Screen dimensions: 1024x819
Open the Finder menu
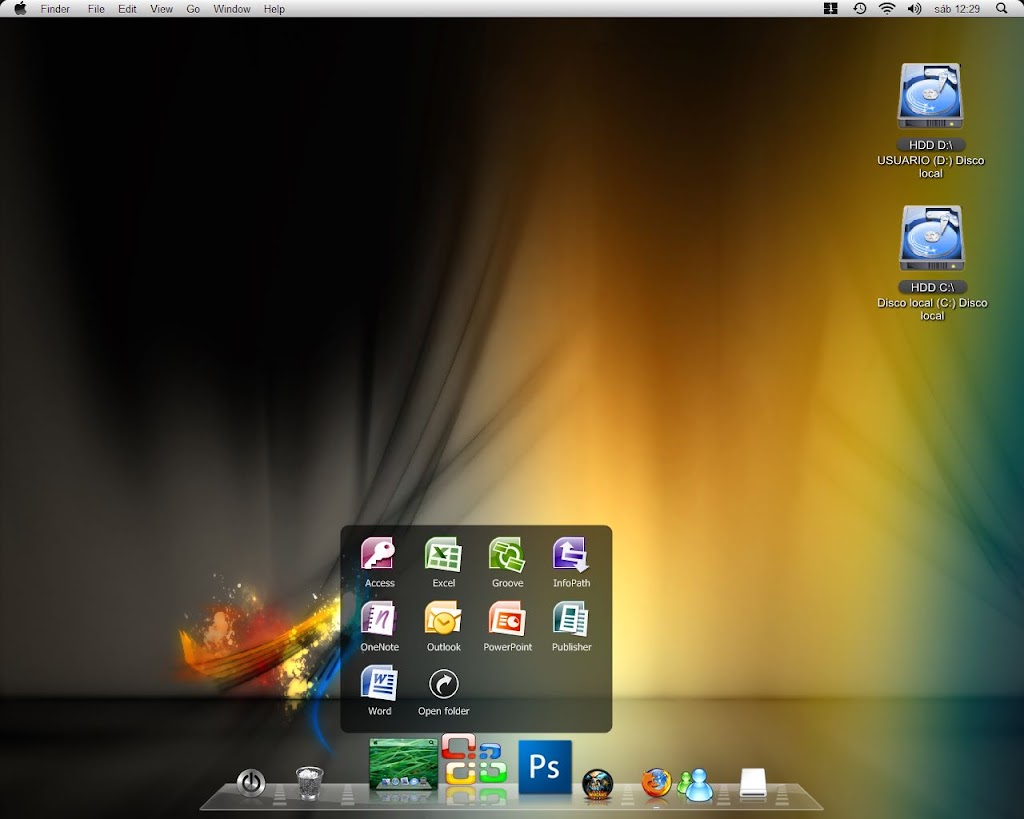55,9
